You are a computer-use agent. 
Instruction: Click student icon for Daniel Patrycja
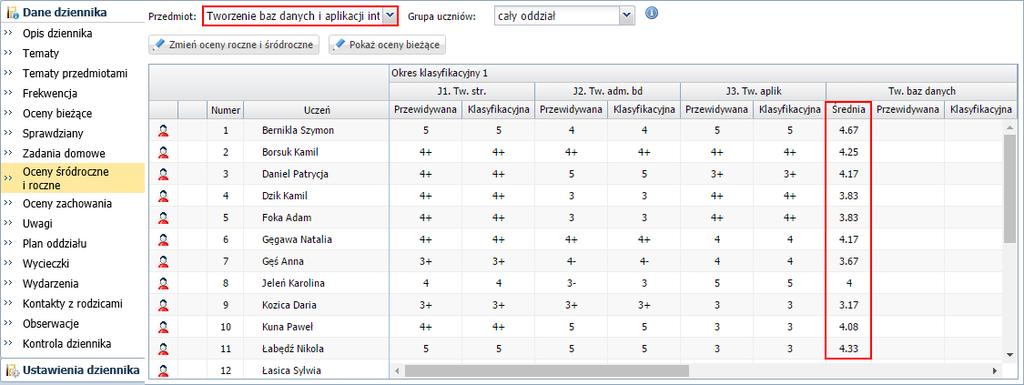tap(163, 174)
